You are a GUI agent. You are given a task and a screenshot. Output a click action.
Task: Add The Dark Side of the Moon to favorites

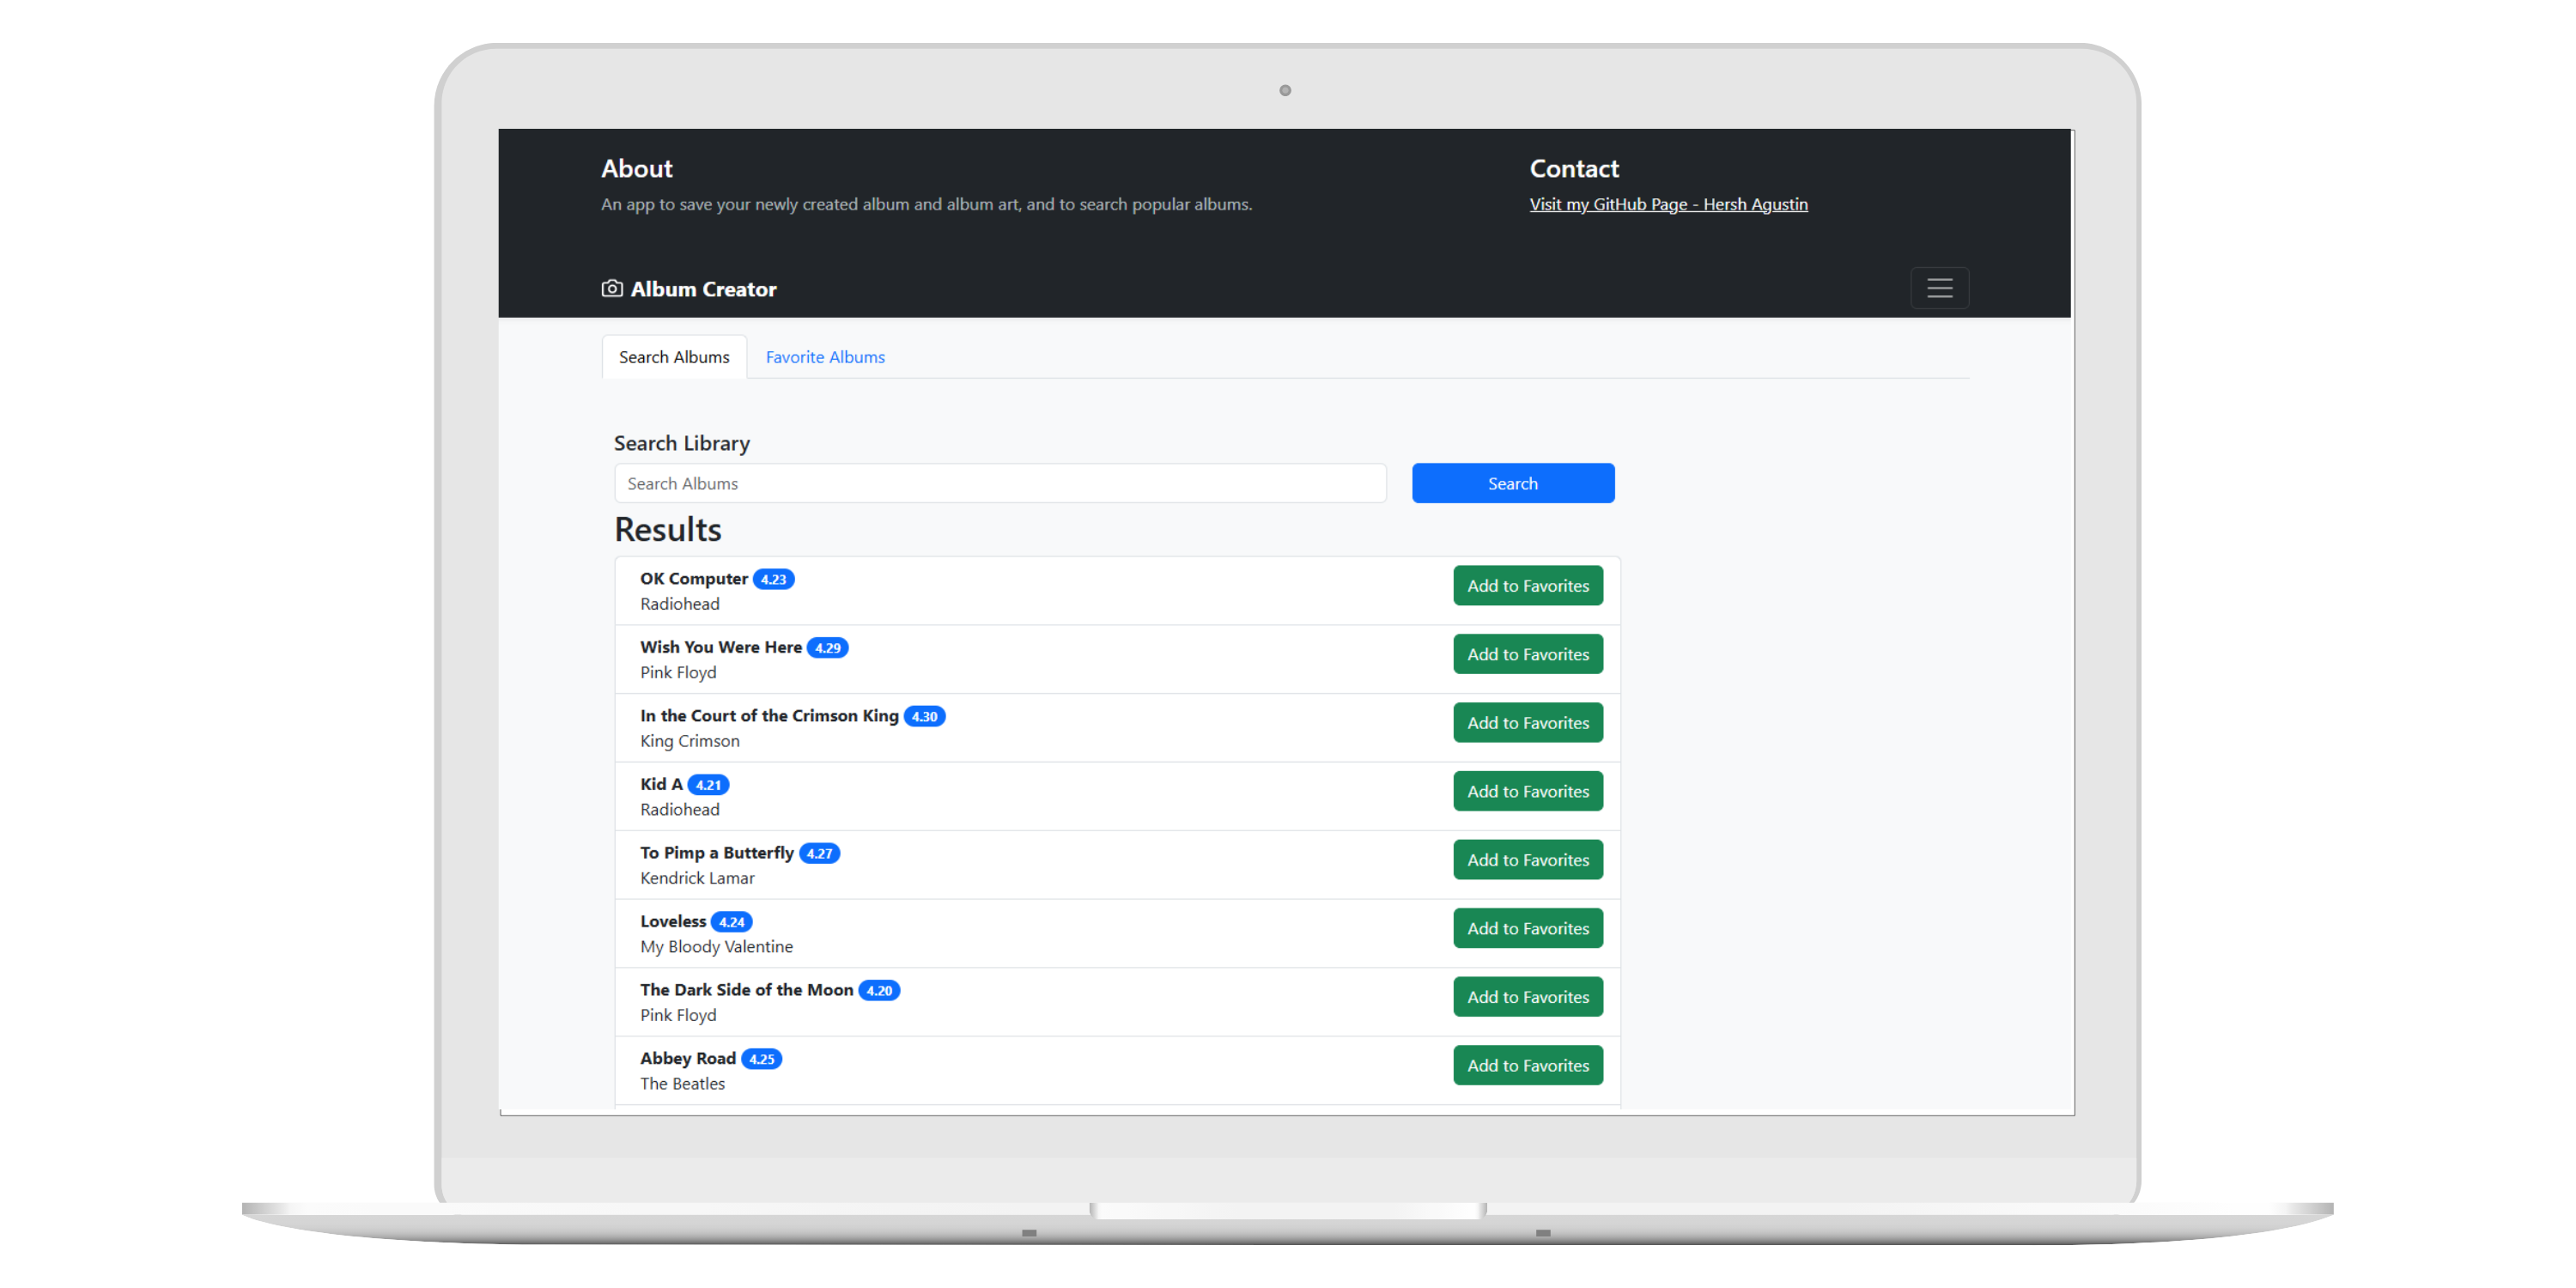pos(1527,997)
